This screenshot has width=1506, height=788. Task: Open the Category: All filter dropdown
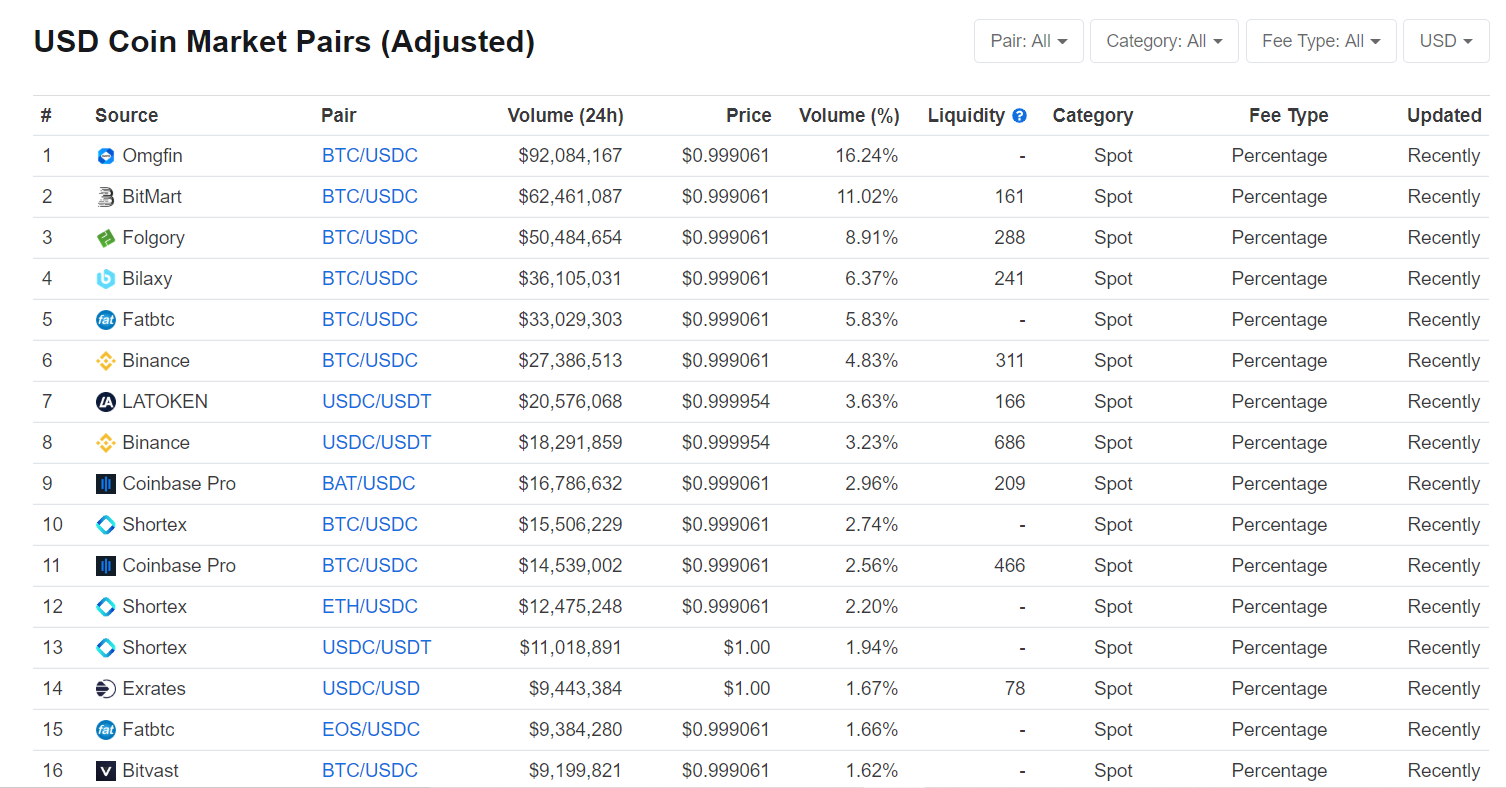[x=1164, y=41]
